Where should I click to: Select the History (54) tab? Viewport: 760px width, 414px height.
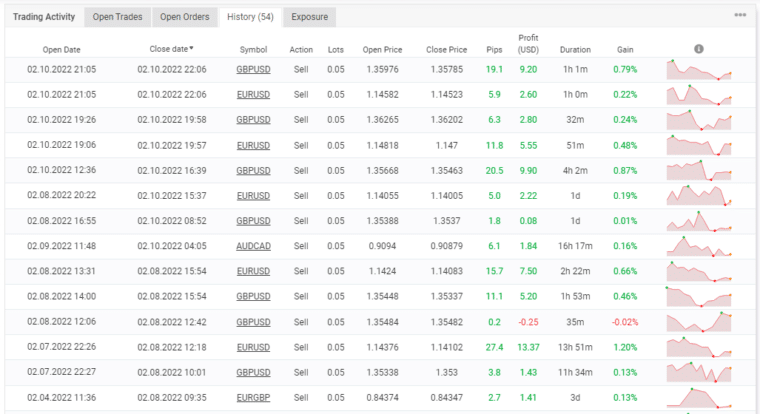click(x=250, y=17)
